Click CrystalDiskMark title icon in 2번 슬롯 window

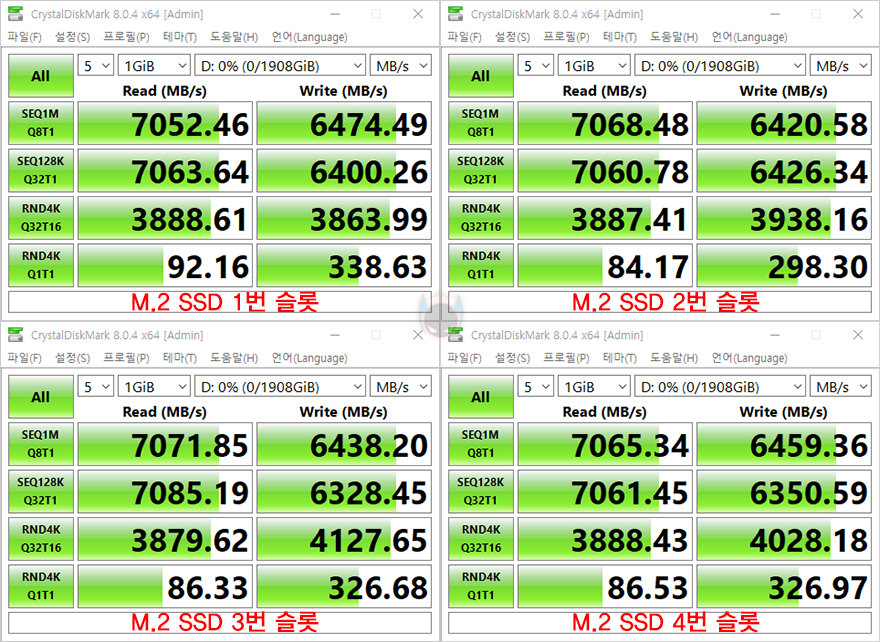(456, 14)
